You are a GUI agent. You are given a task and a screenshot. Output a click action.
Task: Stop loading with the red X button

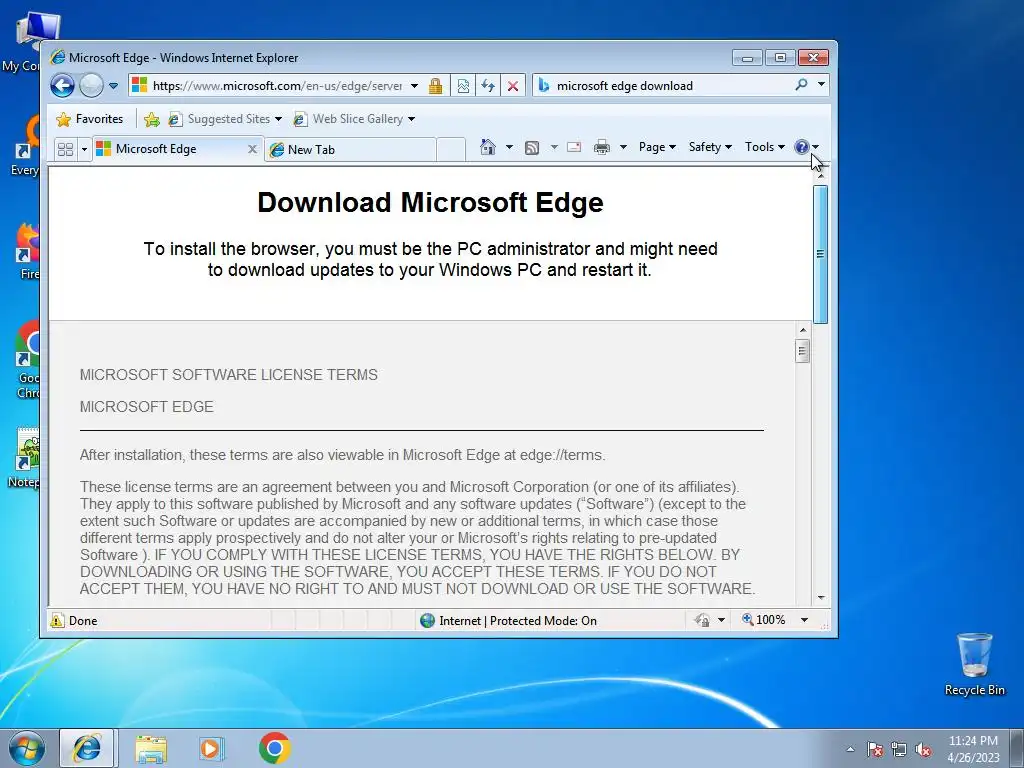(x=513, y=86)
